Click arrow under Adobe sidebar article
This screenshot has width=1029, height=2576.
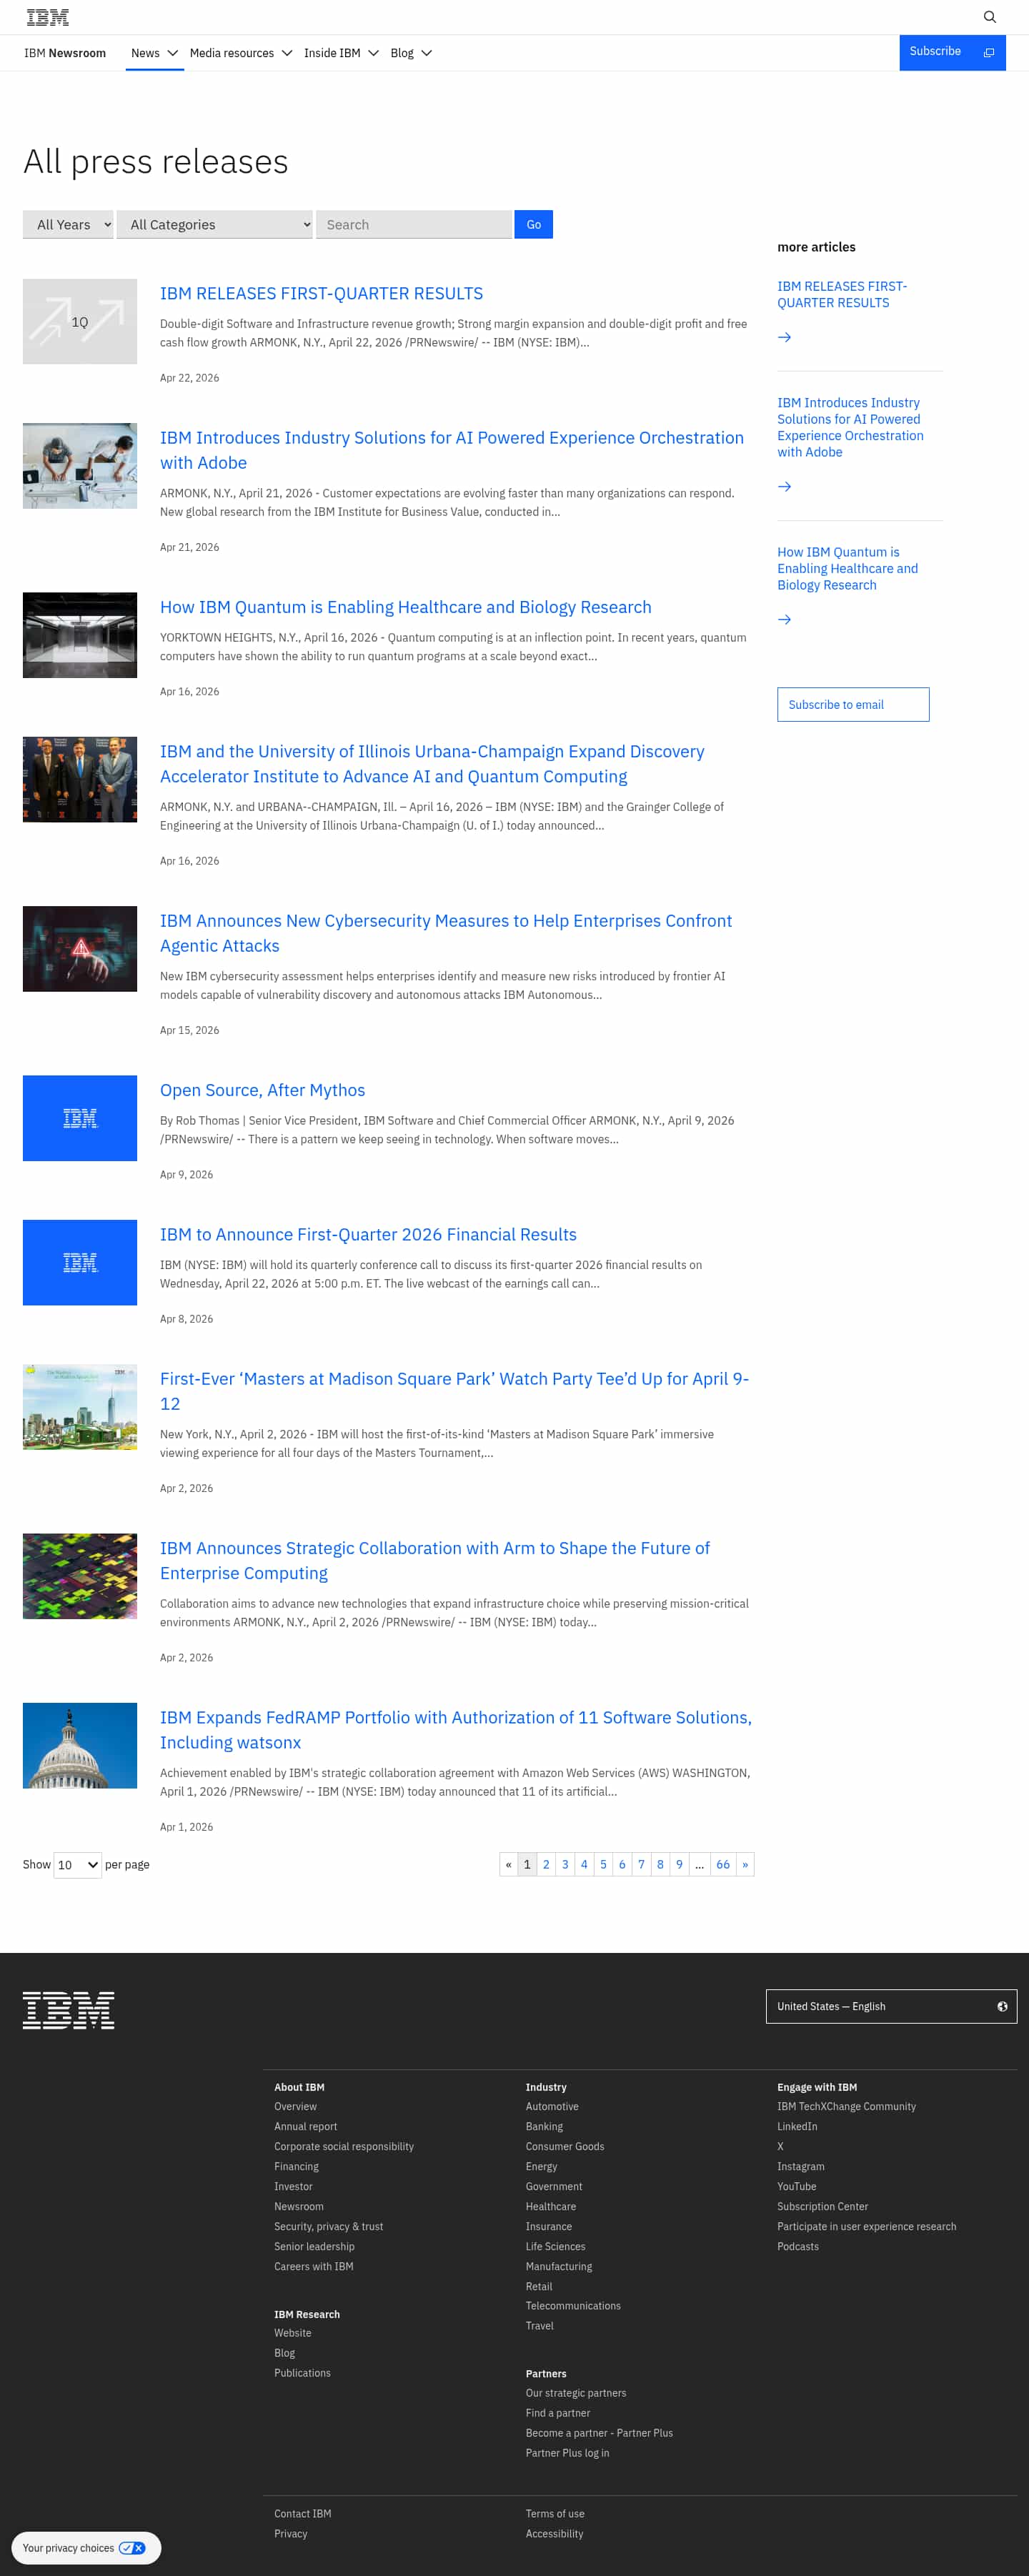click(784, 486)
